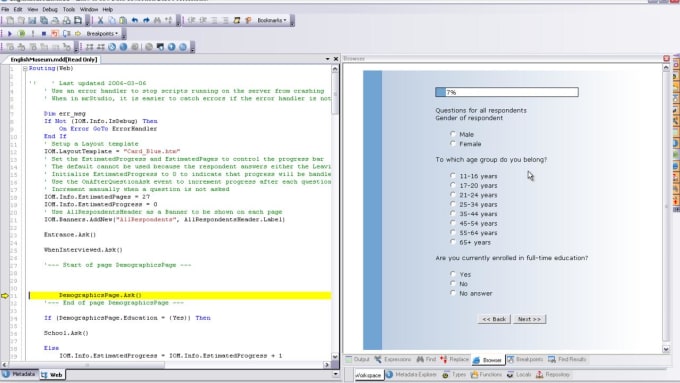Click the Stop square icon in debug toolbar
Viewport: 680px width, 383px height.
point(44,33)
